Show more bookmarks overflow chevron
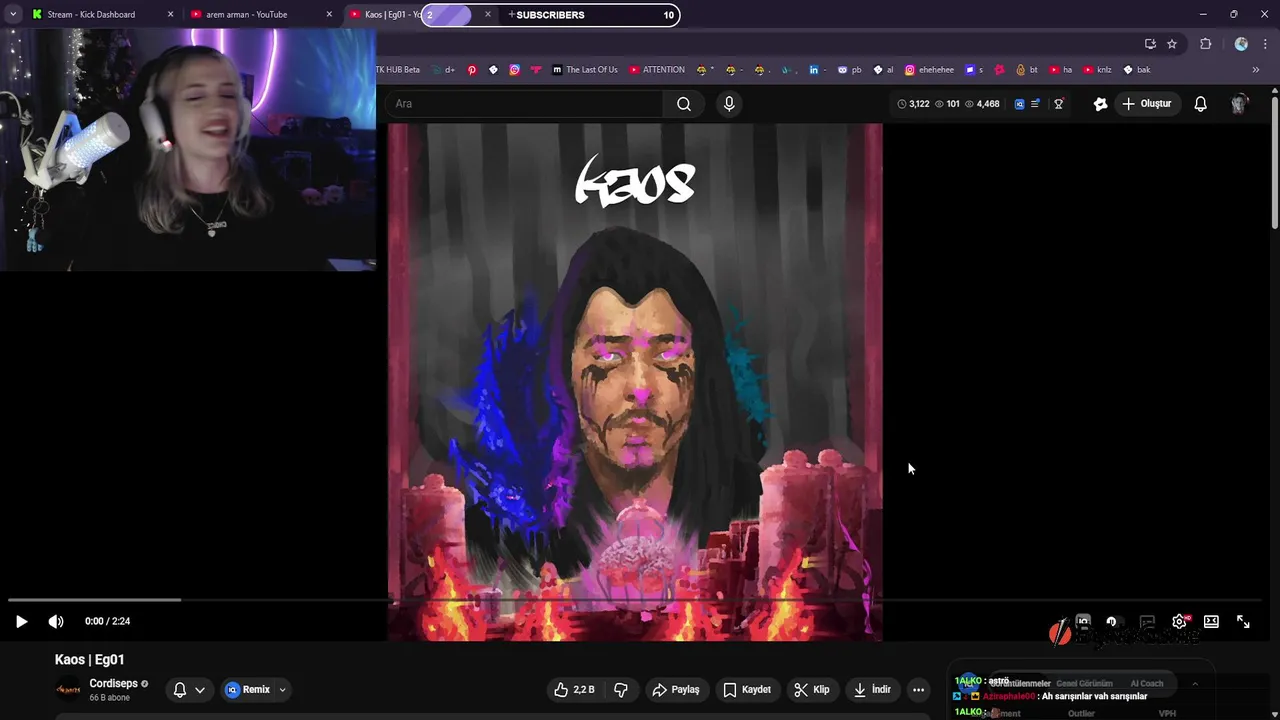Viewport: 1280px width, 720px height. click(x=1256, y=69)
